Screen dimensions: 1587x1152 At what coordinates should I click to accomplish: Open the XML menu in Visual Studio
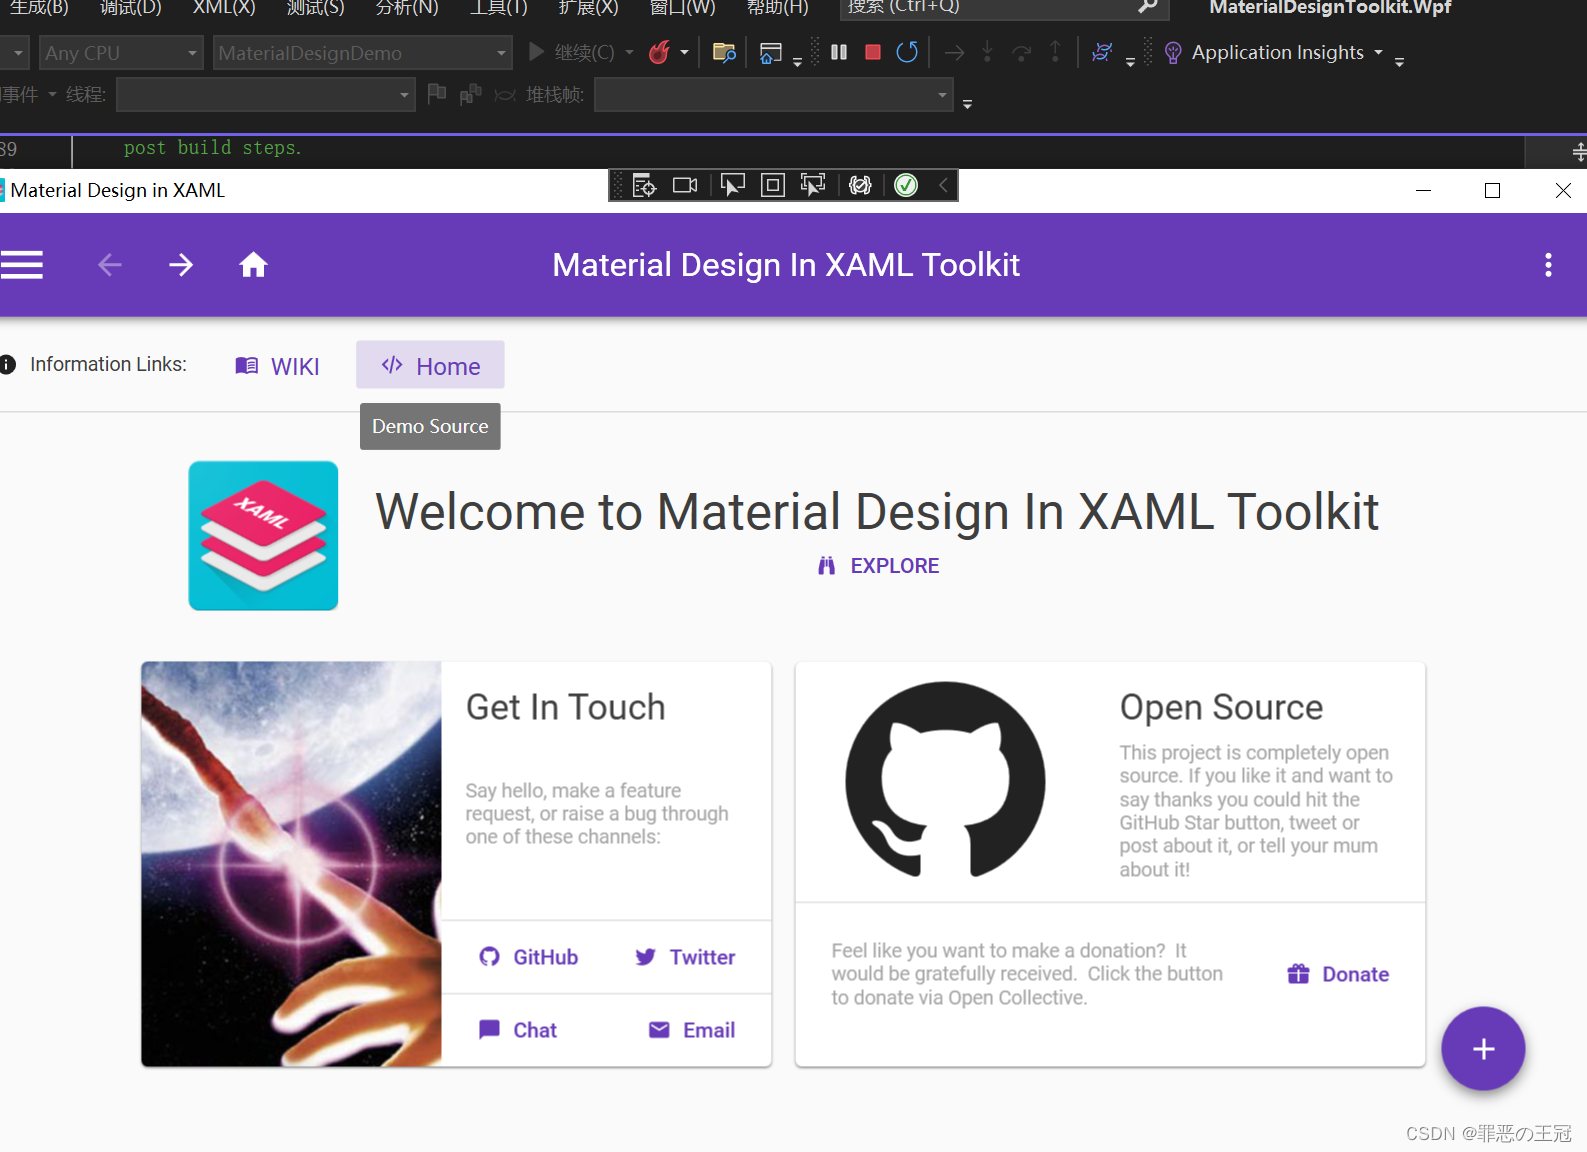pyautogui.click(x=224, y=7)
